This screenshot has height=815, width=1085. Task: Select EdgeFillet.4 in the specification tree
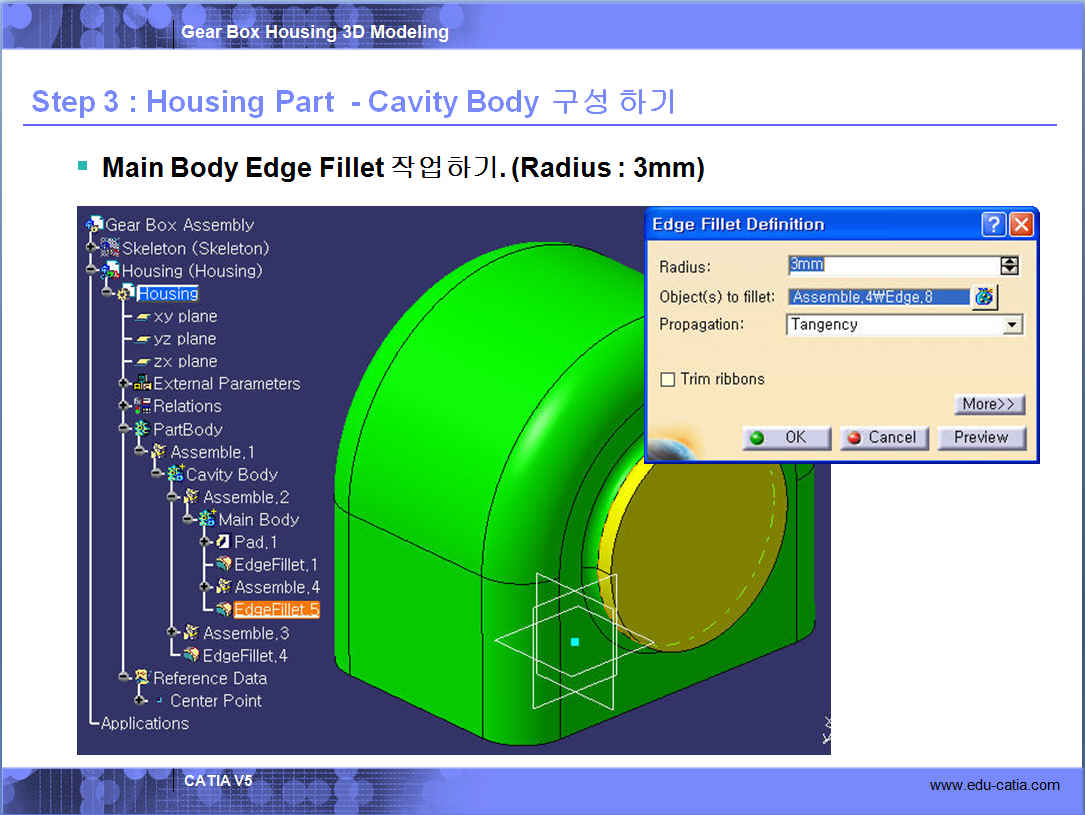pos(245,656)
